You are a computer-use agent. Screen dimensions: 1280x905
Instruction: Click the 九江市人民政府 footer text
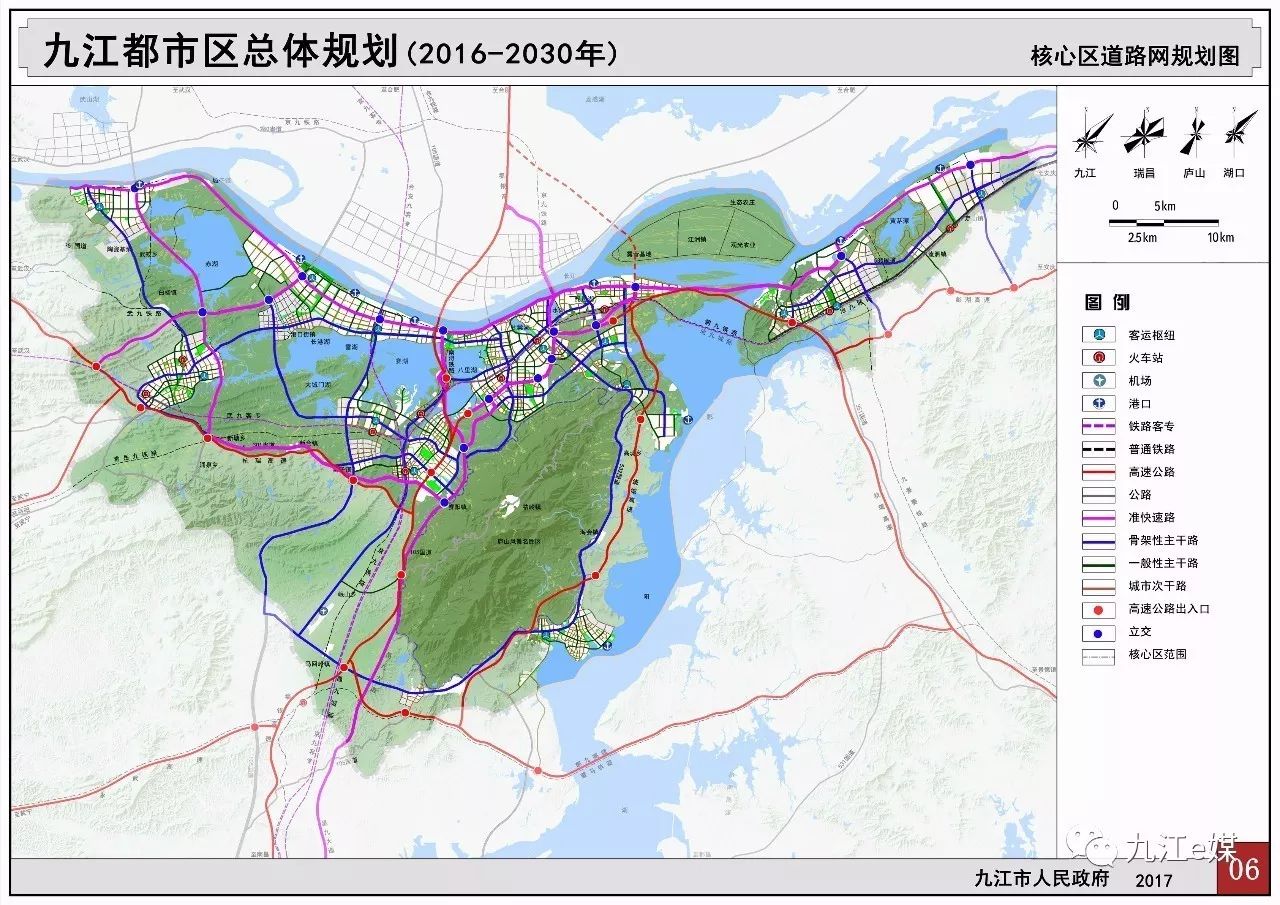click(x=1042, y=879)
